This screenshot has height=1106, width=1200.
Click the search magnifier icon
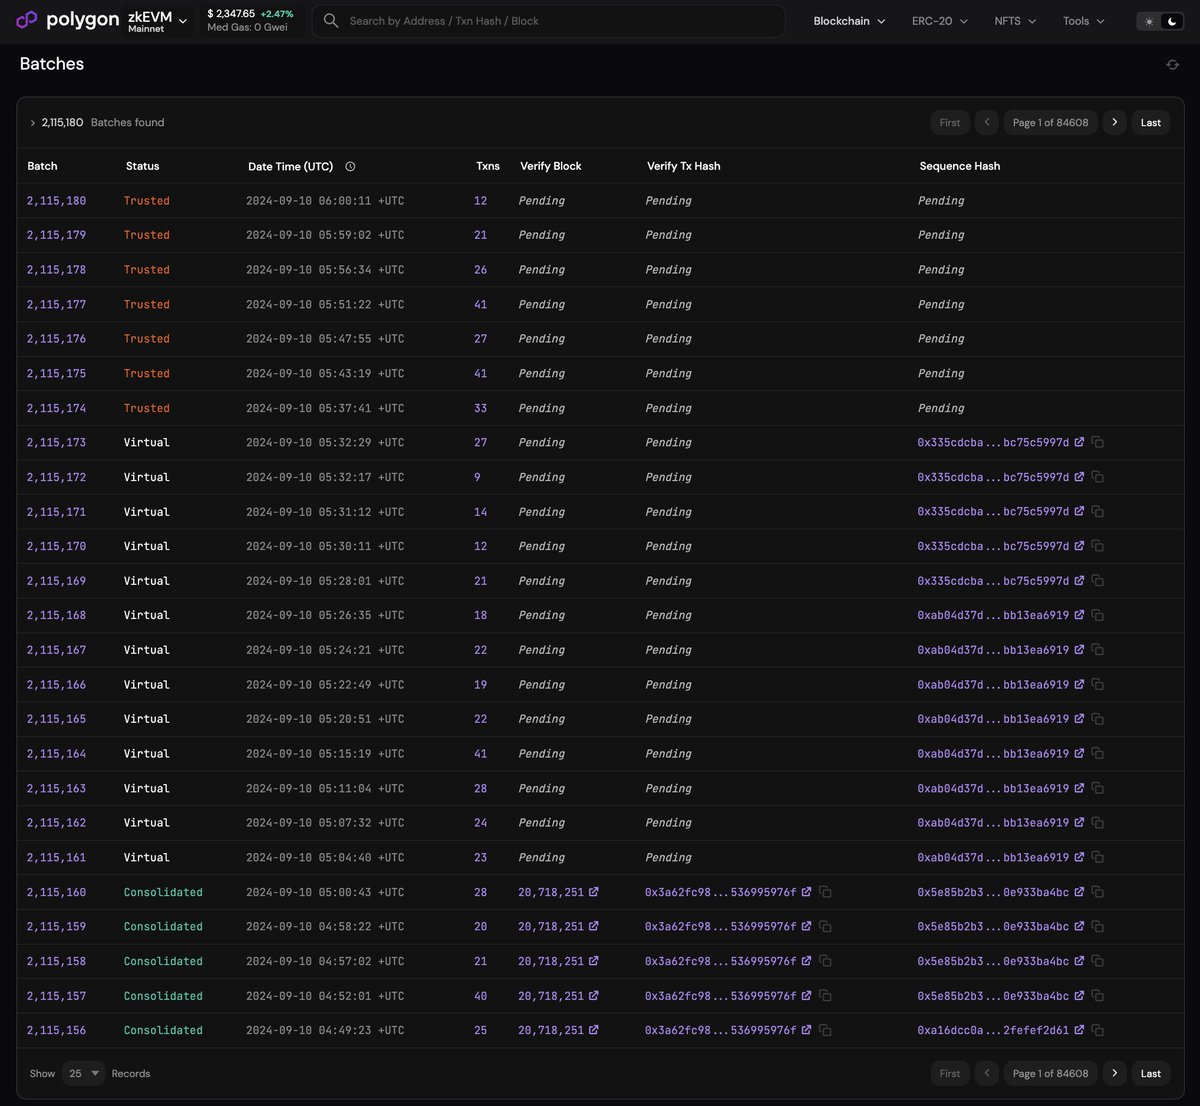click(x=331, y=20)
